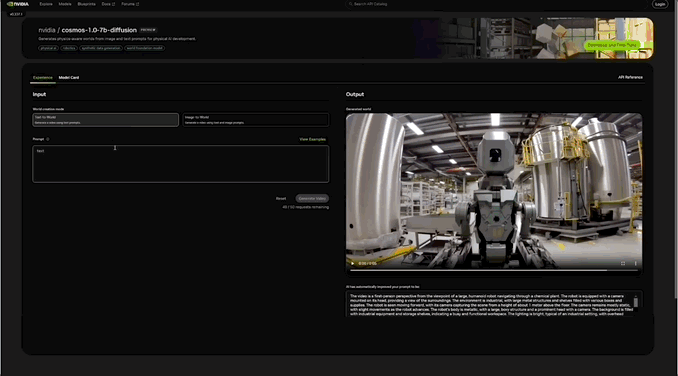This screenshot has height=376, width=678.
Task: Click the NVIDIA logo in the header
Action: [18, 4]
